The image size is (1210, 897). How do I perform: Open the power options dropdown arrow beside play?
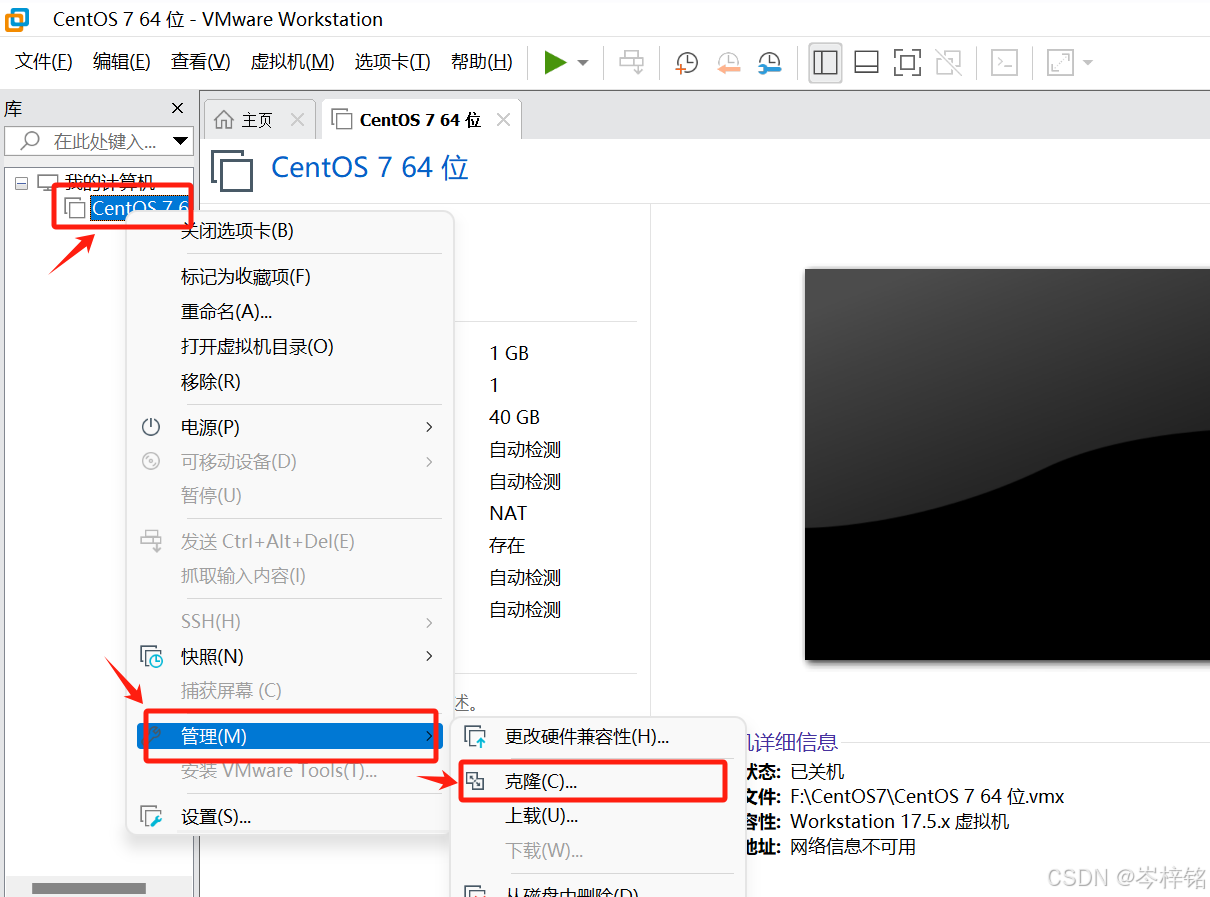[583, 63]
